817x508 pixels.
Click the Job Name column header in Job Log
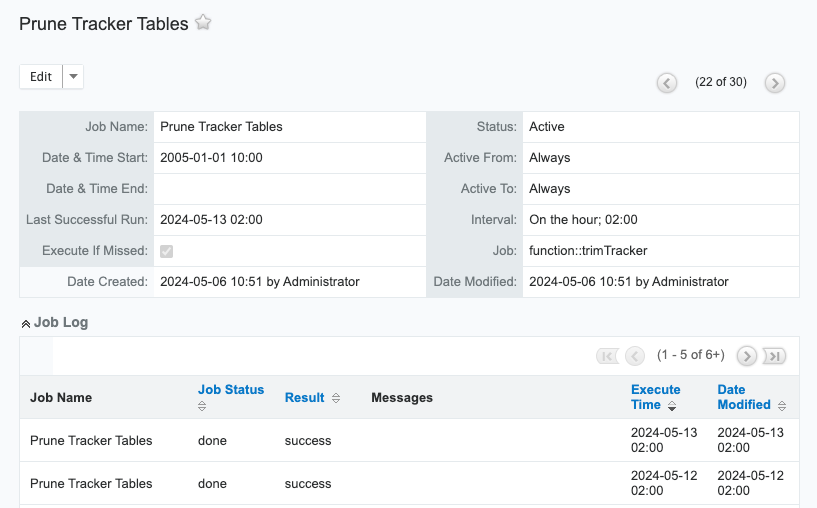tap(61, 398)
